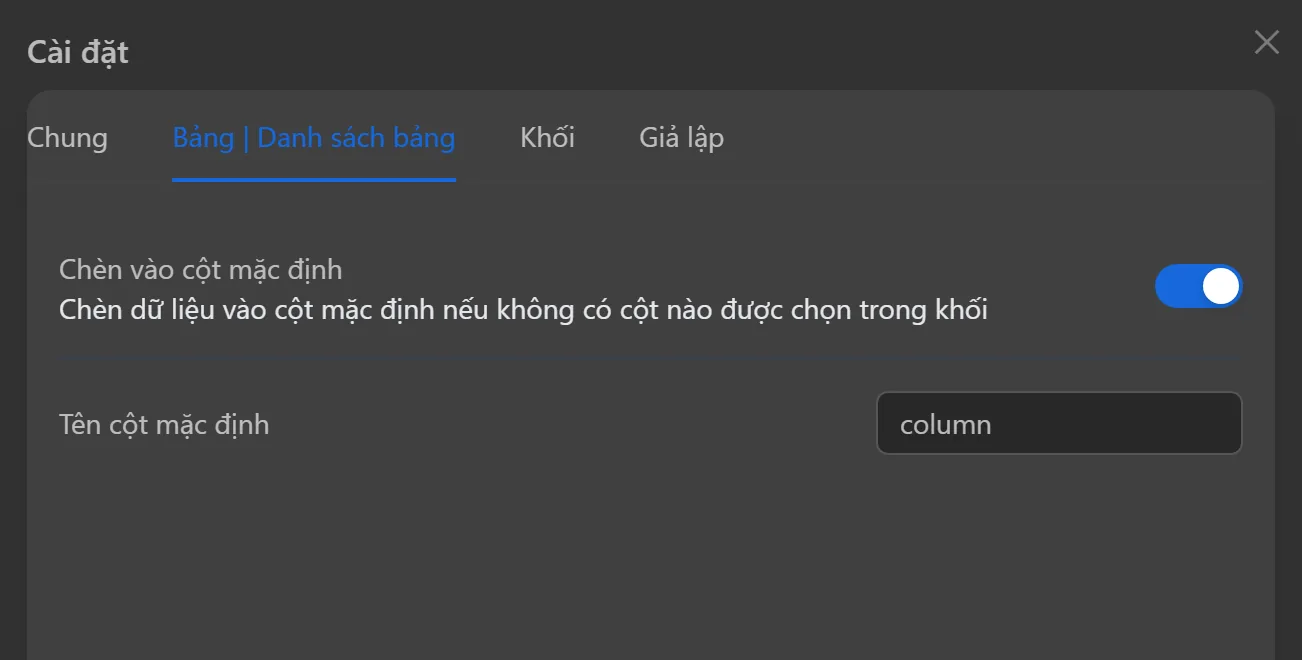Viewport: 1302px width, 660px height.
Task: Click the blue underline below the active tab
Action: coord(313,180)
